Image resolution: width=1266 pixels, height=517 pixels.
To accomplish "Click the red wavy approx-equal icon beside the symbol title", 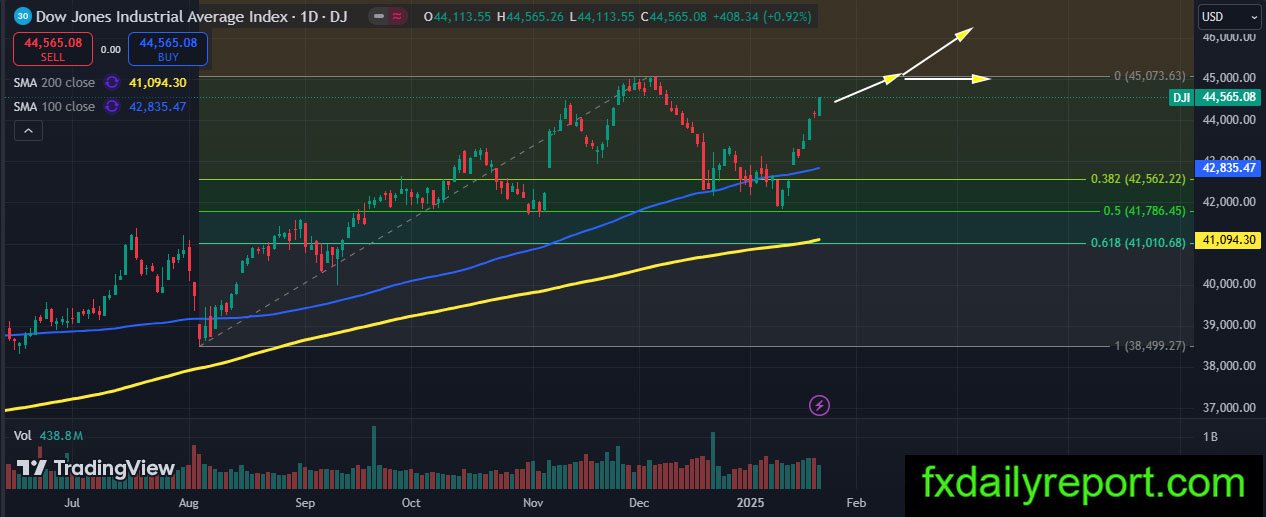I will point(399,17).
